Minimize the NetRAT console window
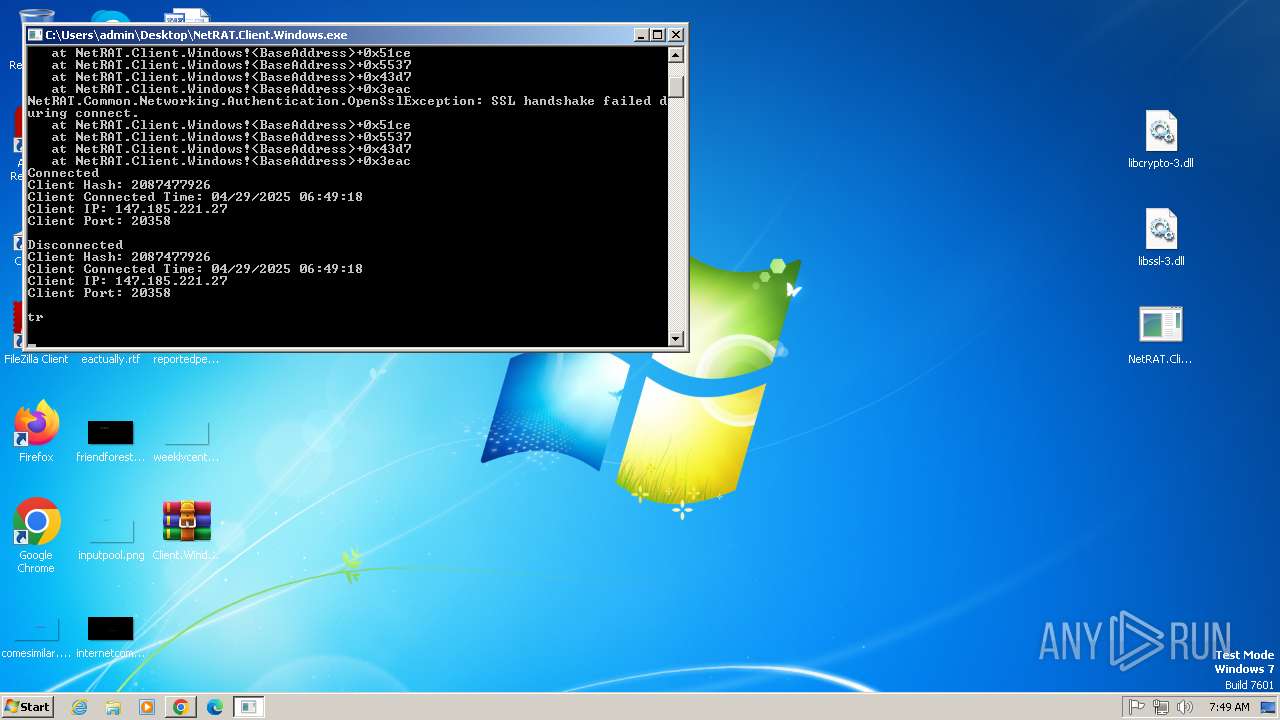The height and width of the screenshot is (720, 1280). click(x=641, y=34)
